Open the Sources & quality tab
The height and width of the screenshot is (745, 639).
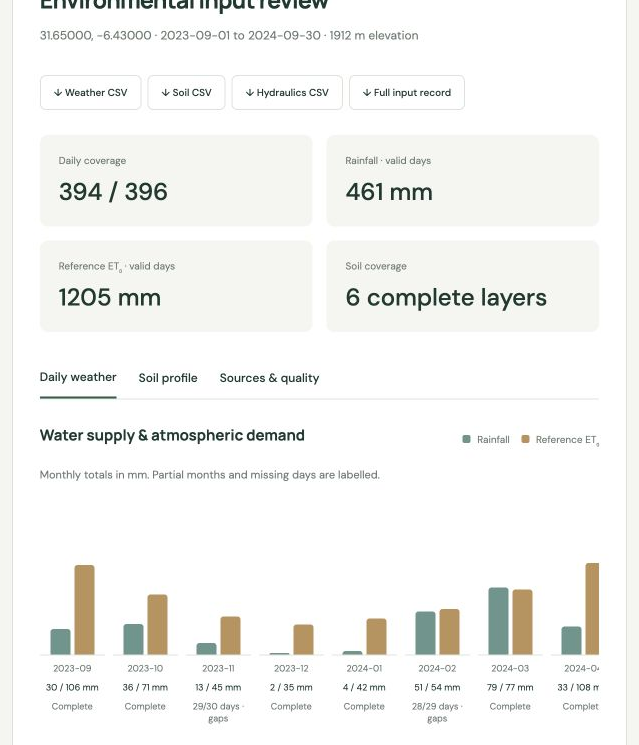point(269,378)
